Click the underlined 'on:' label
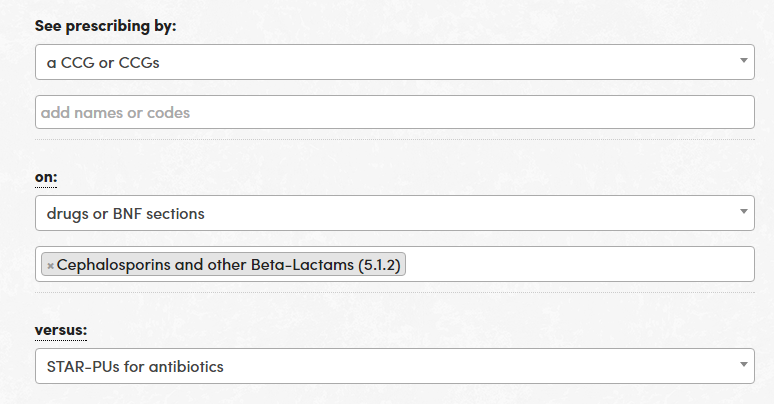This screenshot has height=404, width=774. (x=46, y=177)
